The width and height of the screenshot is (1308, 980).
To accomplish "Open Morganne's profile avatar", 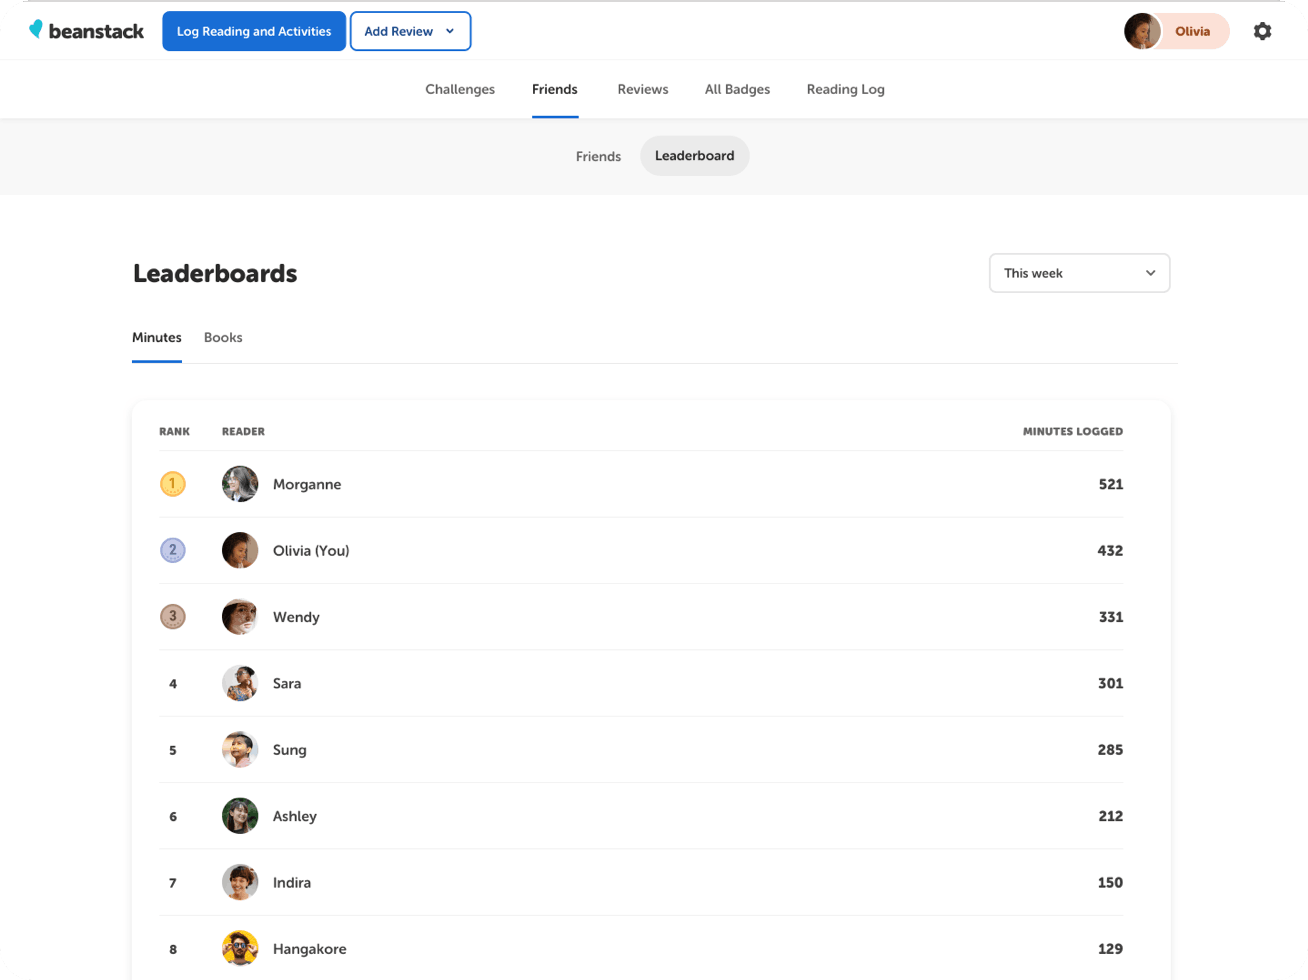I will point(240,484).
